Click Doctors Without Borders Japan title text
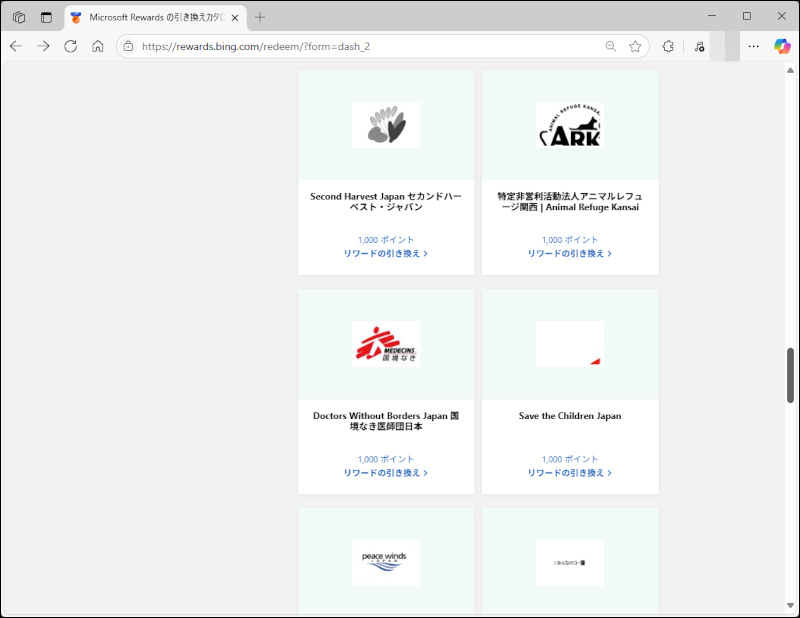 386,421
